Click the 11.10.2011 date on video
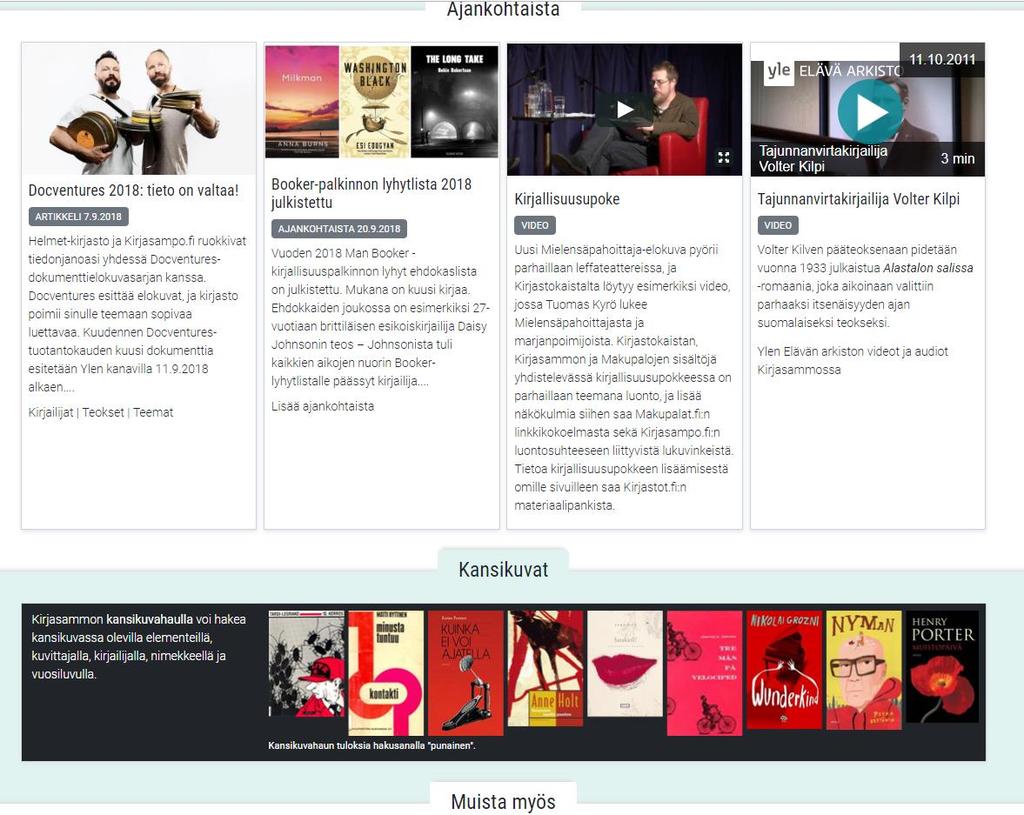1024x815 pixels. 942,59
